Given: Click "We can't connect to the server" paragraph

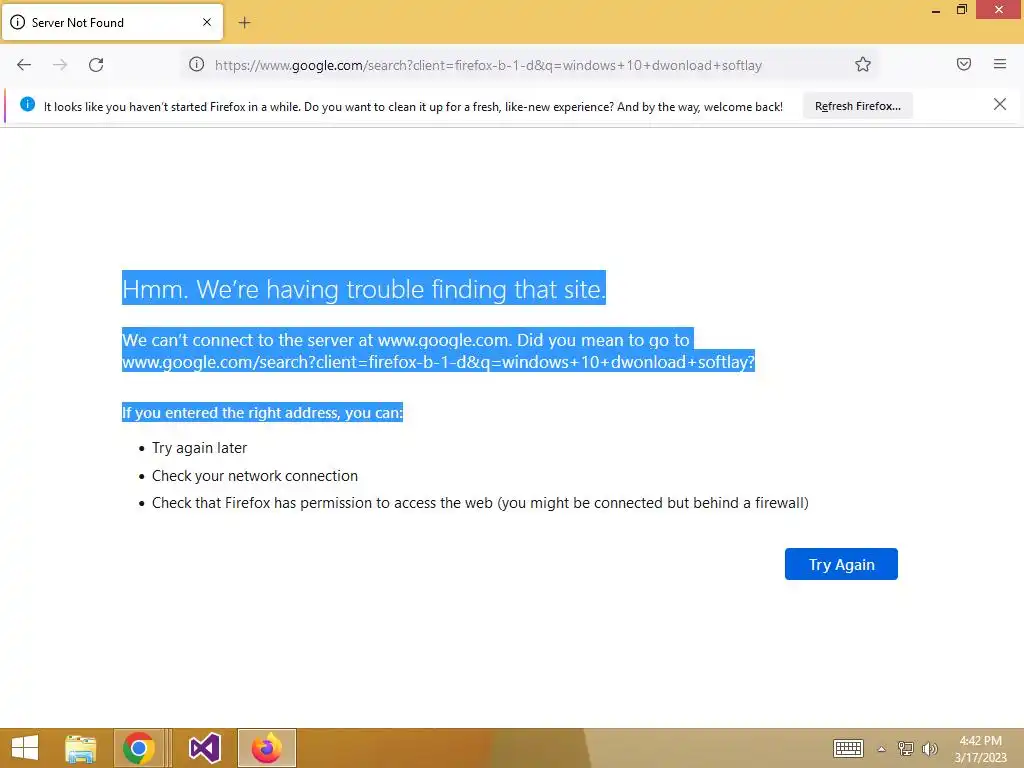Looking at the screenshot, I should pyautogui.click(x=438, y=351).
